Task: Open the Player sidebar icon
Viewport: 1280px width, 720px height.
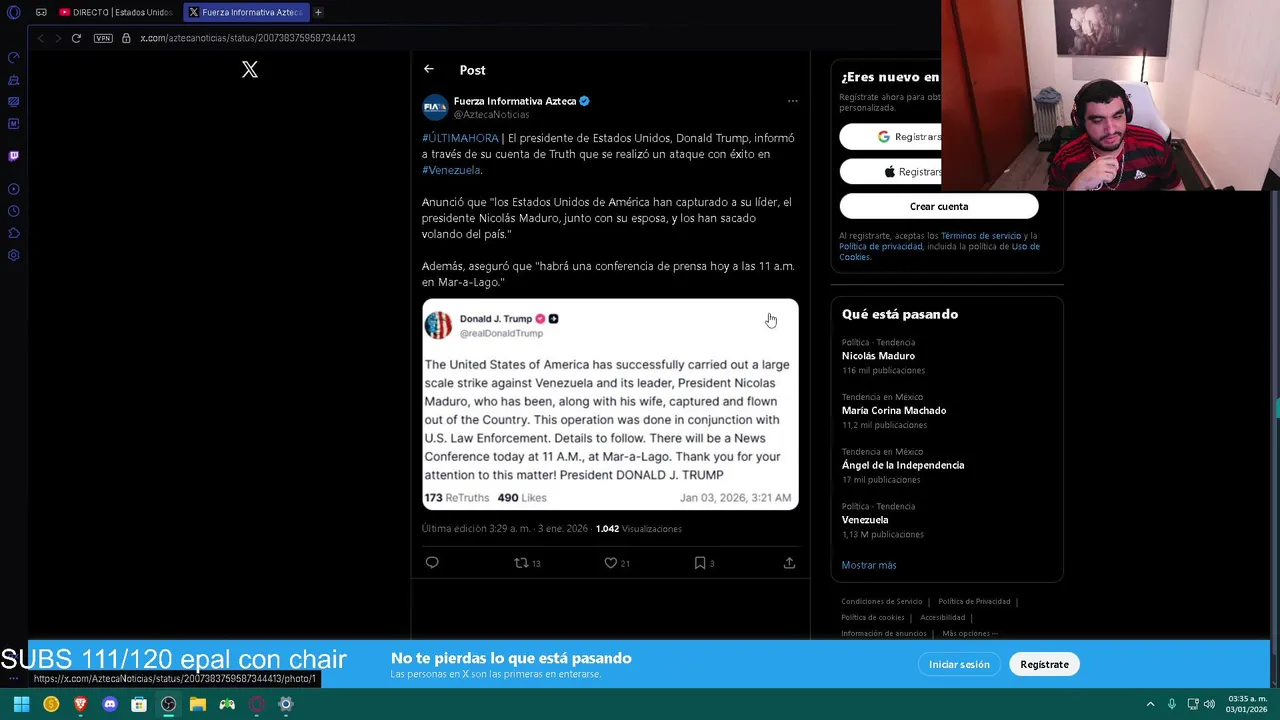Action: point(14,189)
